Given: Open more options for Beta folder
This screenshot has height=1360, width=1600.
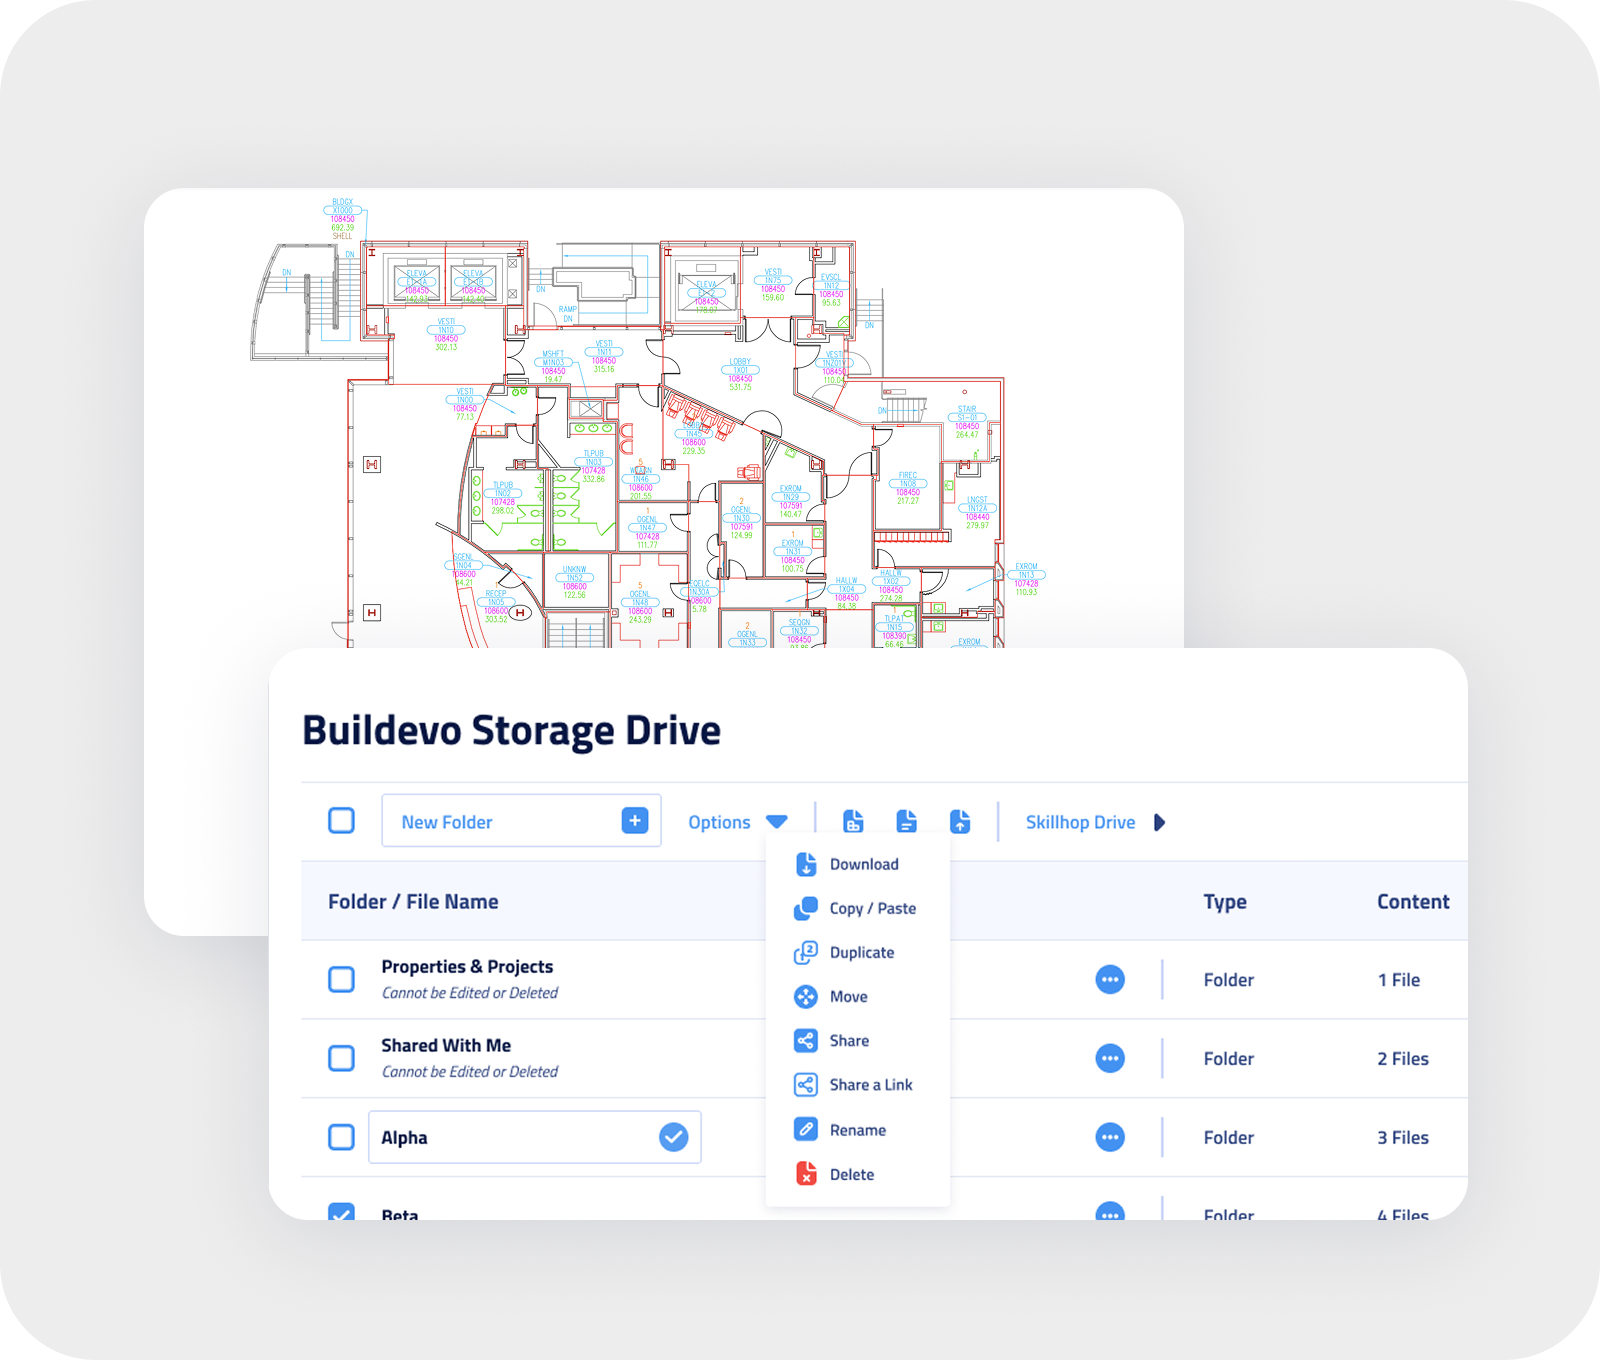Looking at the screenshot, I should [1110, 1212].
